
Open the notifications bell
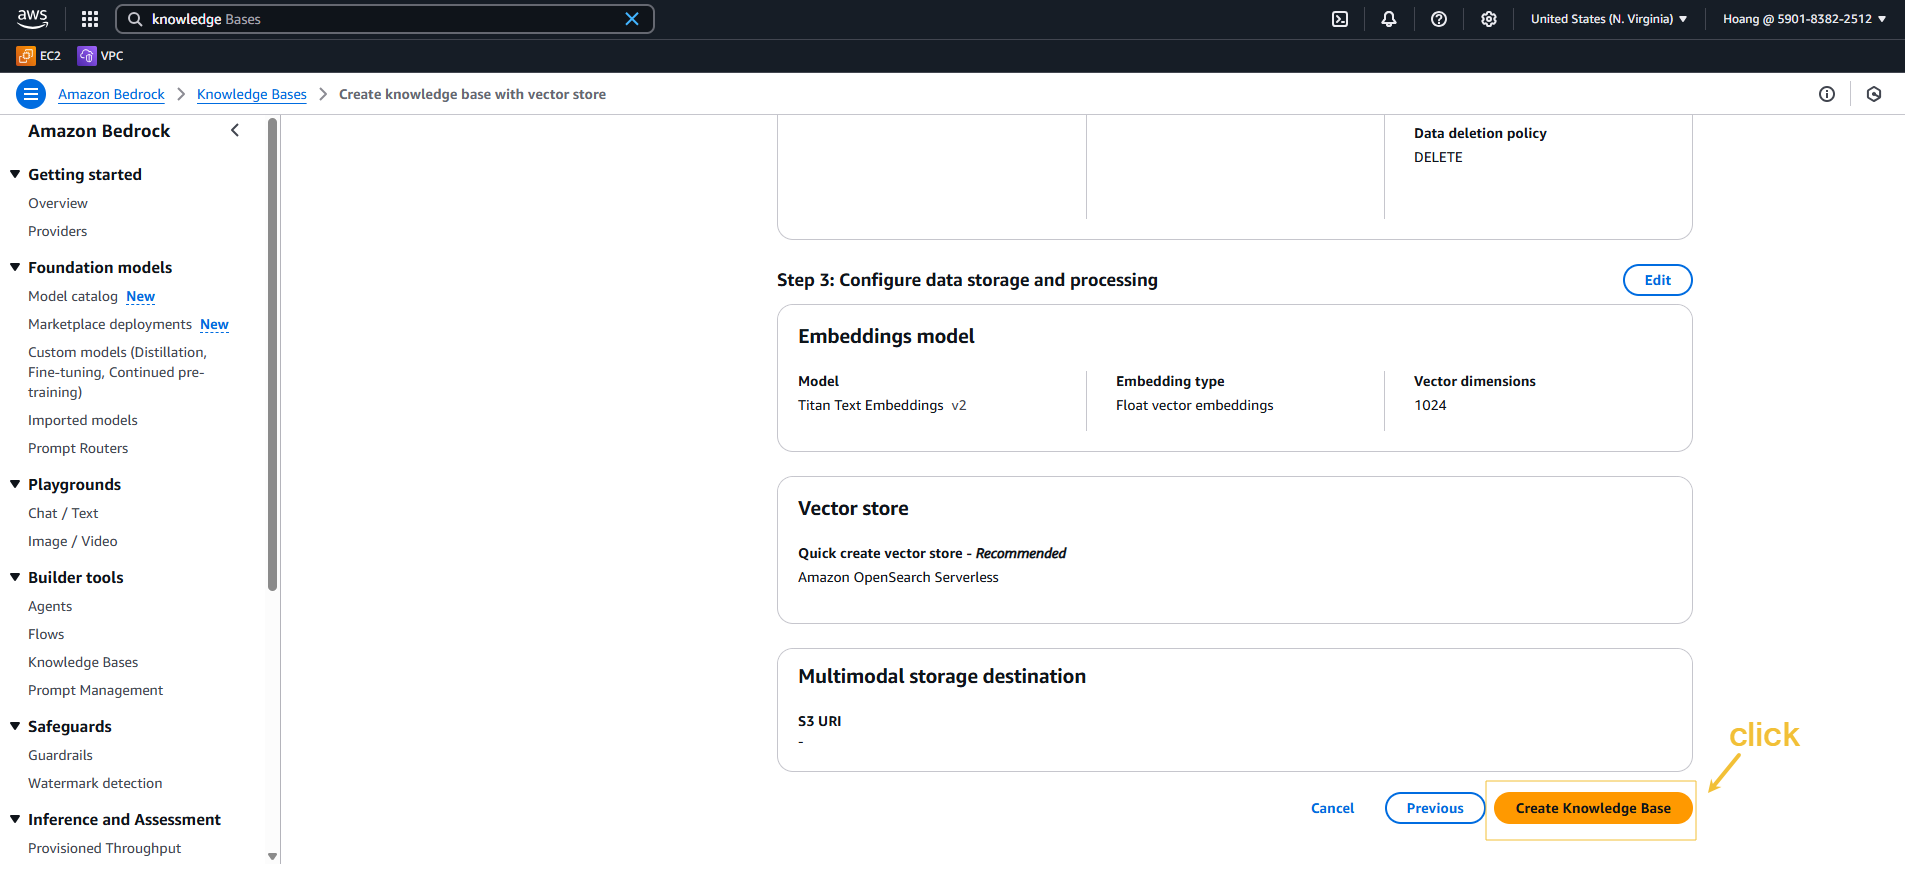point(1389,19)
